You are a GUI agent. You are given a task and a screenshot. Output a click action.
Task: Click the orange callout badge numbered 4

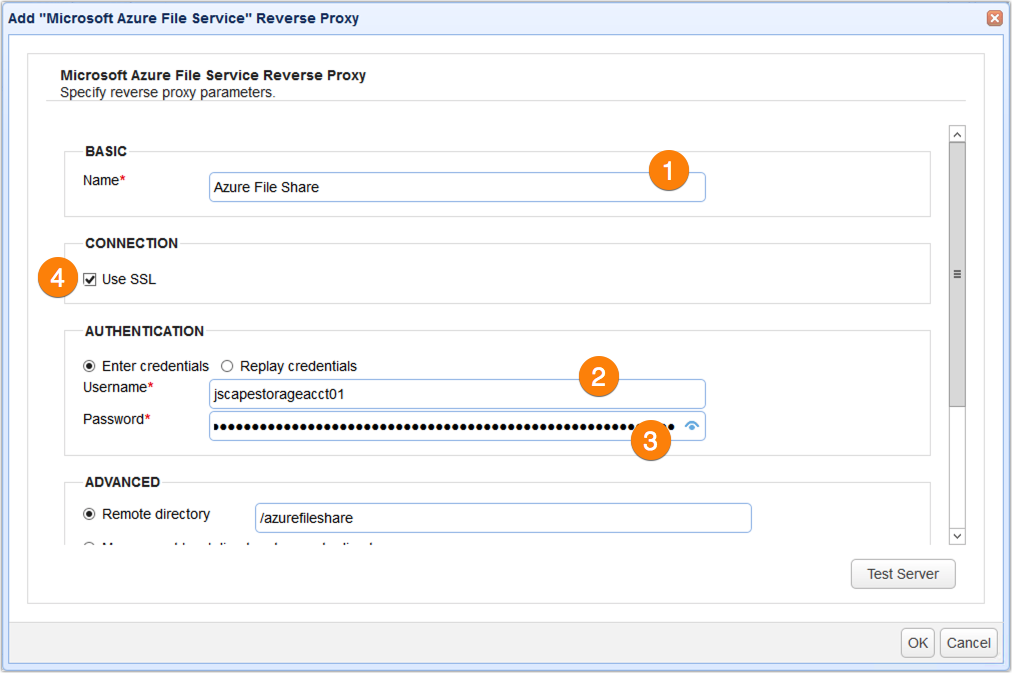[x=58, y=279]
